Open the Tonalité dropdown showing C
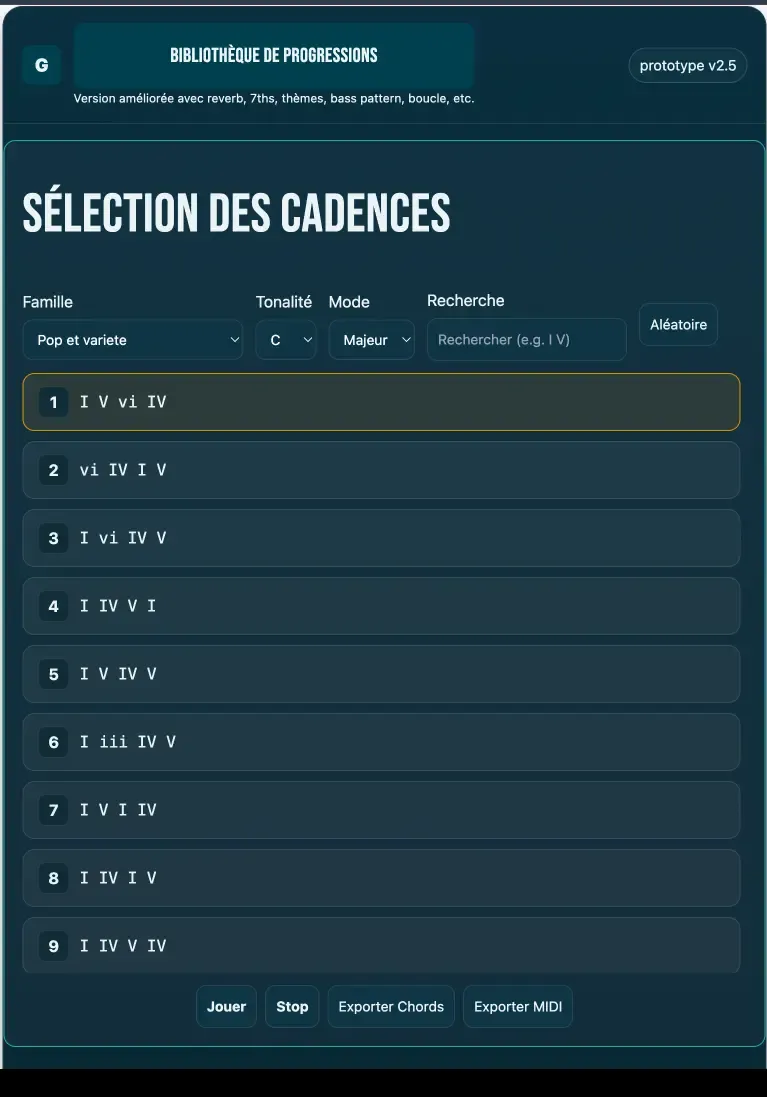767x1097 pixels. click(286, 340)
